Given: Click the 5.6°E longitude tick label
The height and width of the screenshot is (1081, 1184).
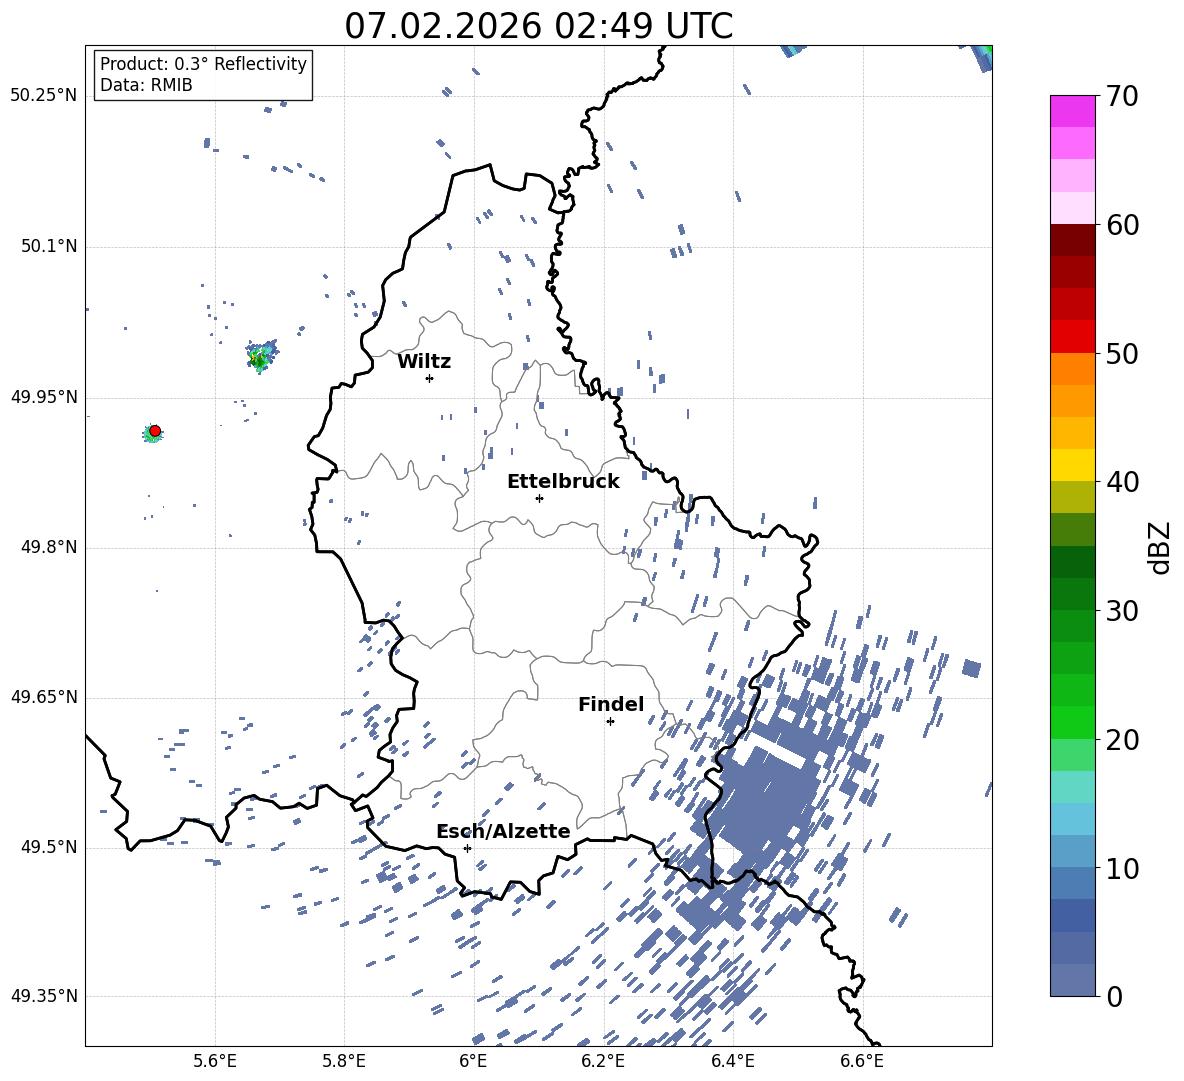Looking at the screenshot, I should [215, 1061].
